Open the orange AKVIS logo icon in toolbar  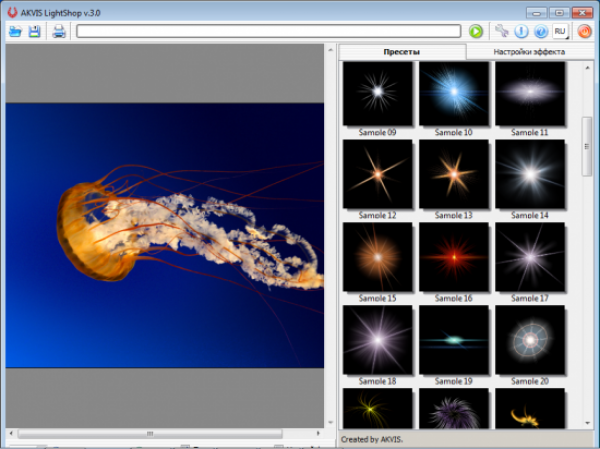point(585,32)
